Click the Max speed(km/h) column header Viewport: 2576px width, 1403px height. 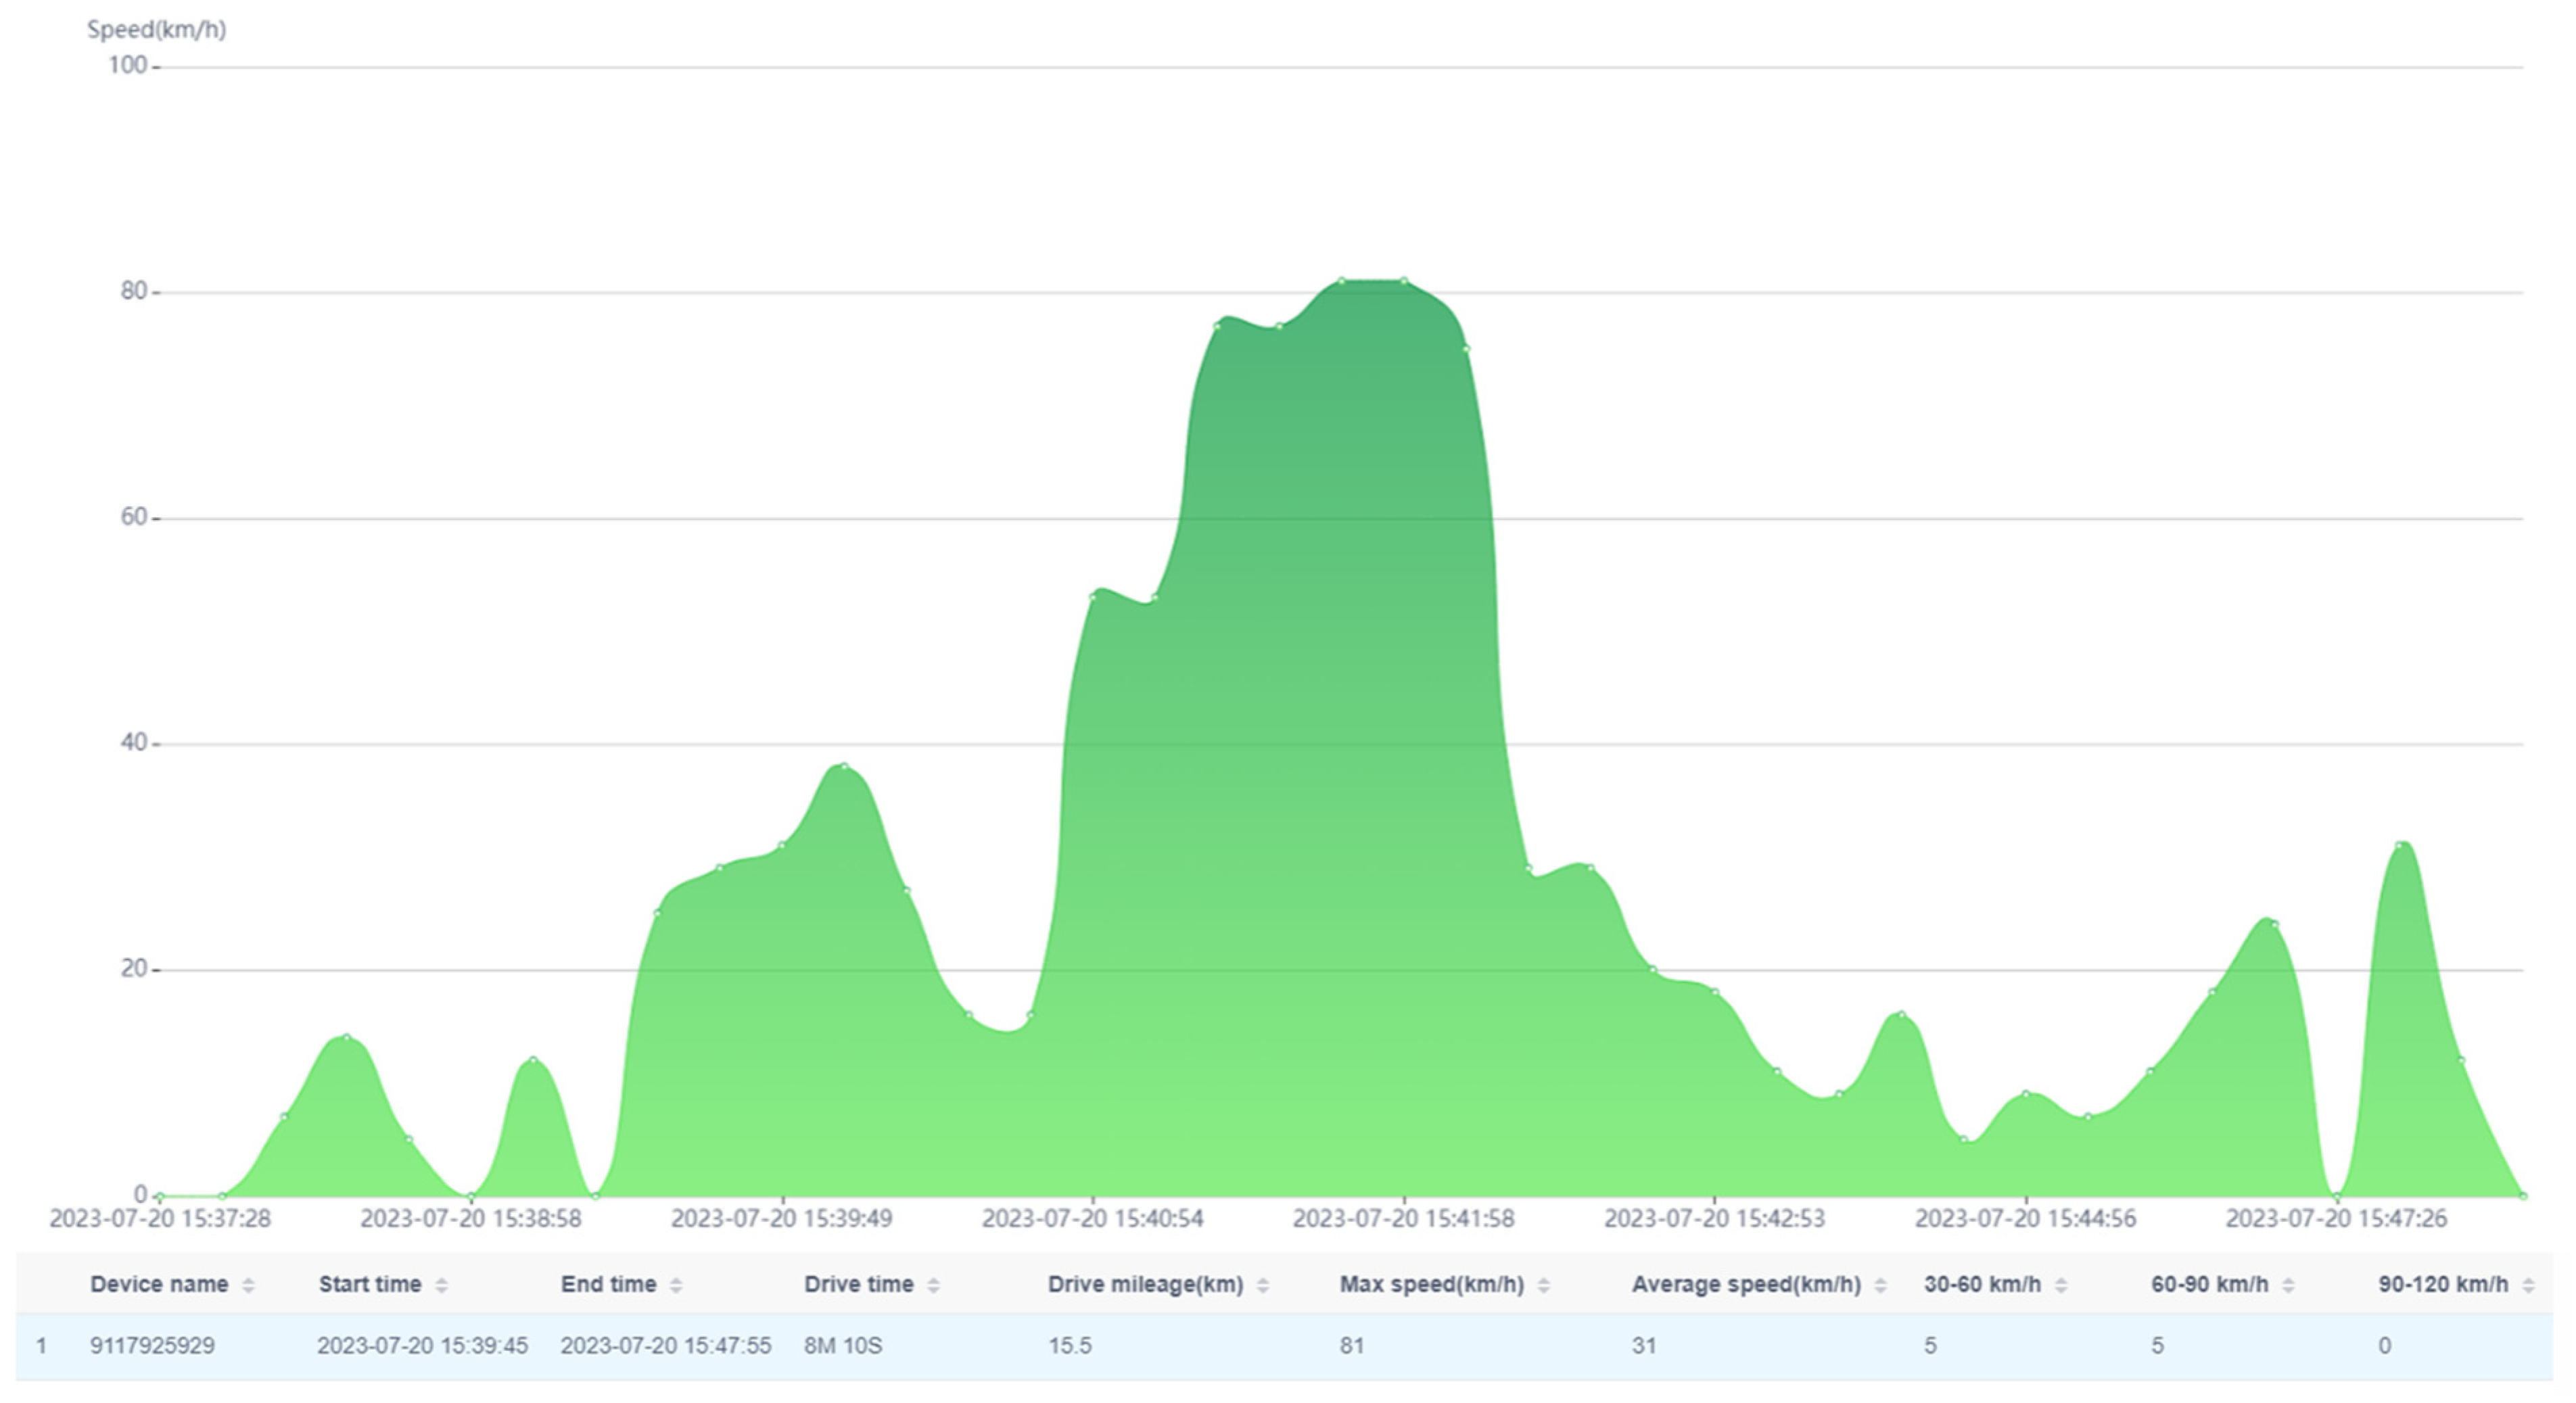(x=1431, y=1285)
